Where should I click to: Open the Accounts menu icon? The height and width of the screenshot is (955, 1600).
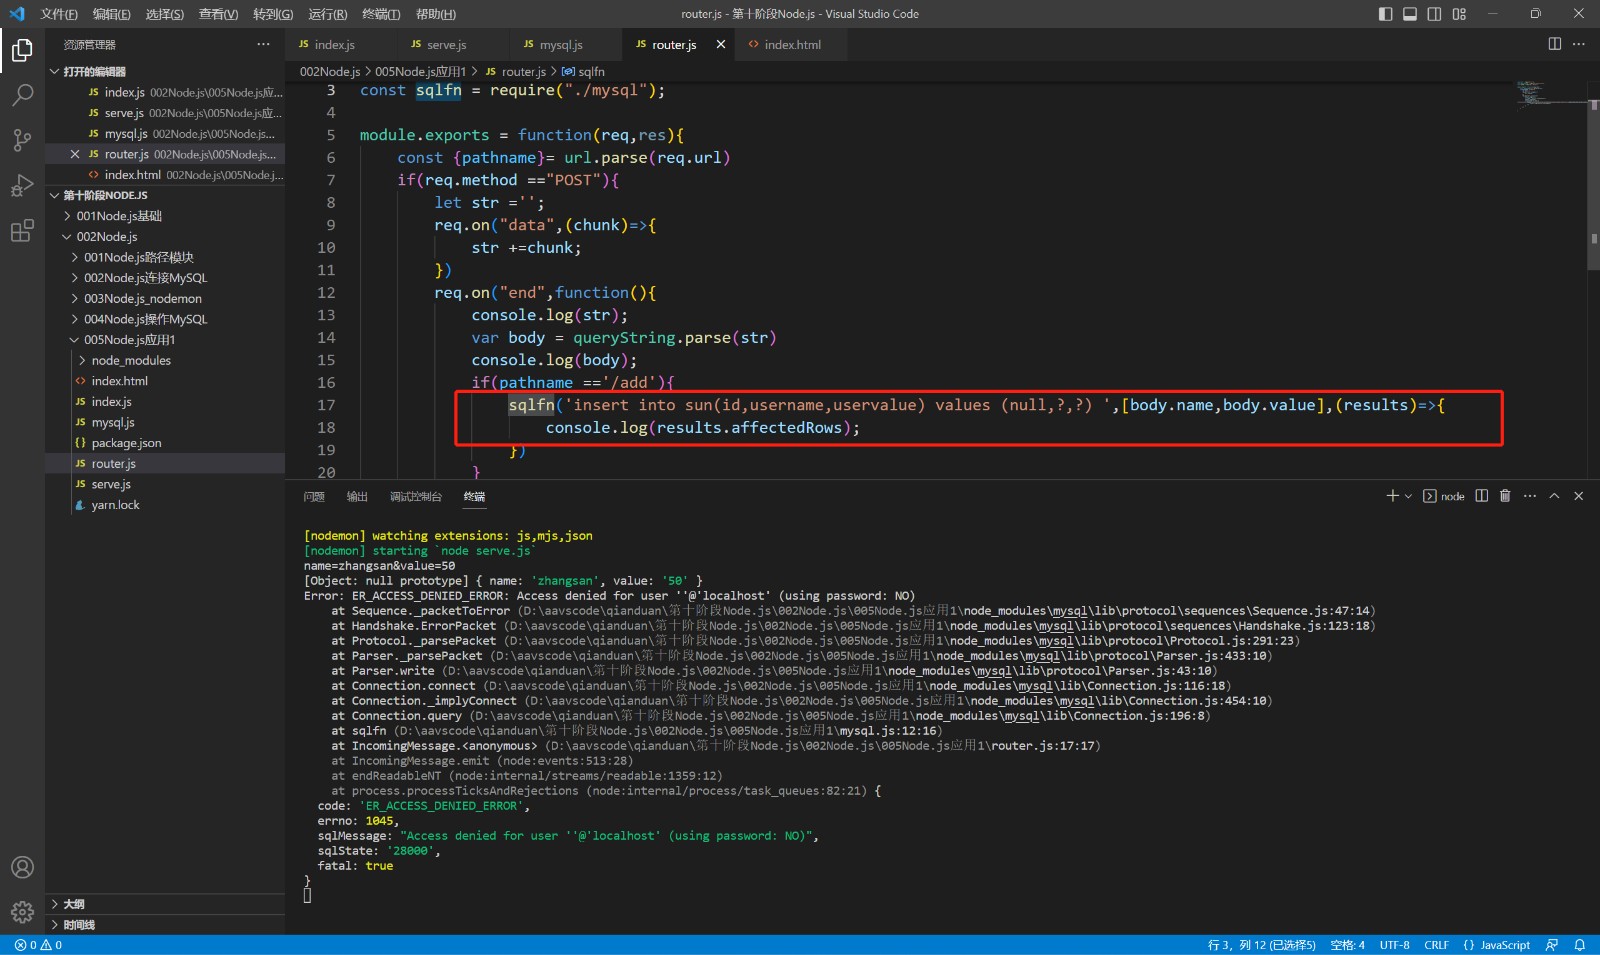tap(22, 867)
